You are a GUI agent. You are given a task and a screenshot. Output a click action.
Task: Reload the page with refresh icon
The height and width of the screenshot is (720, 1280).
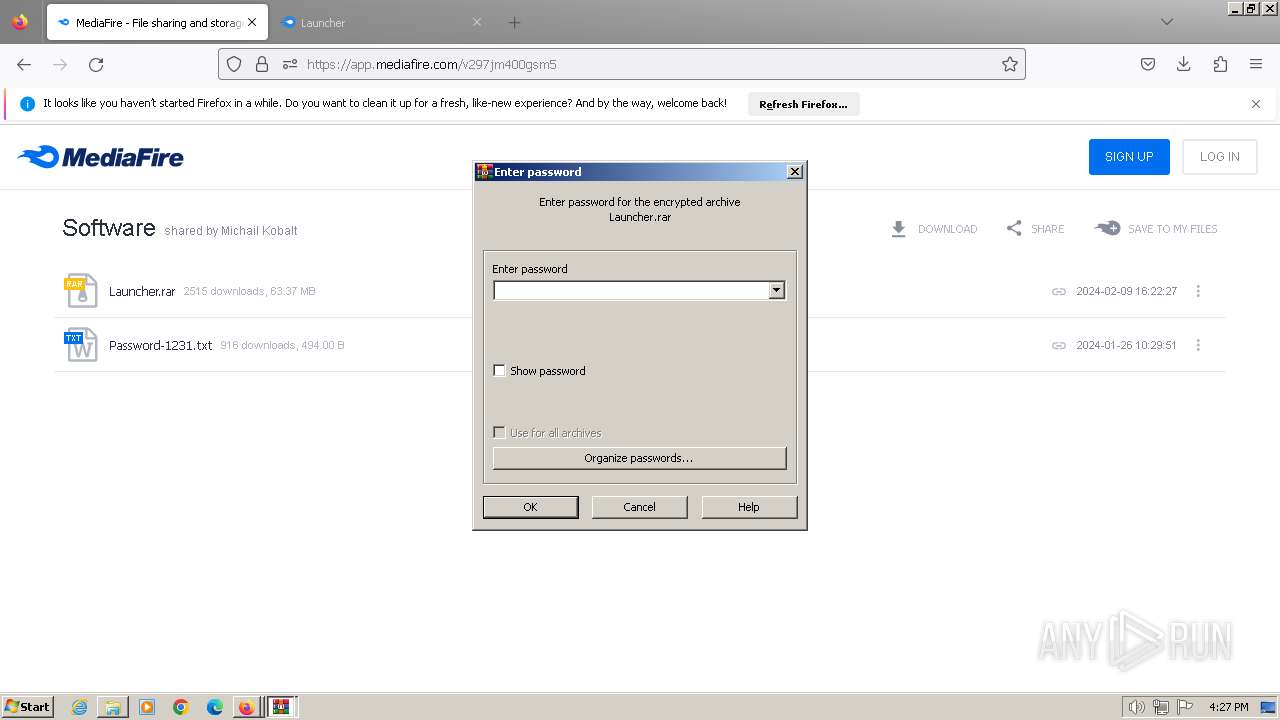96,64
